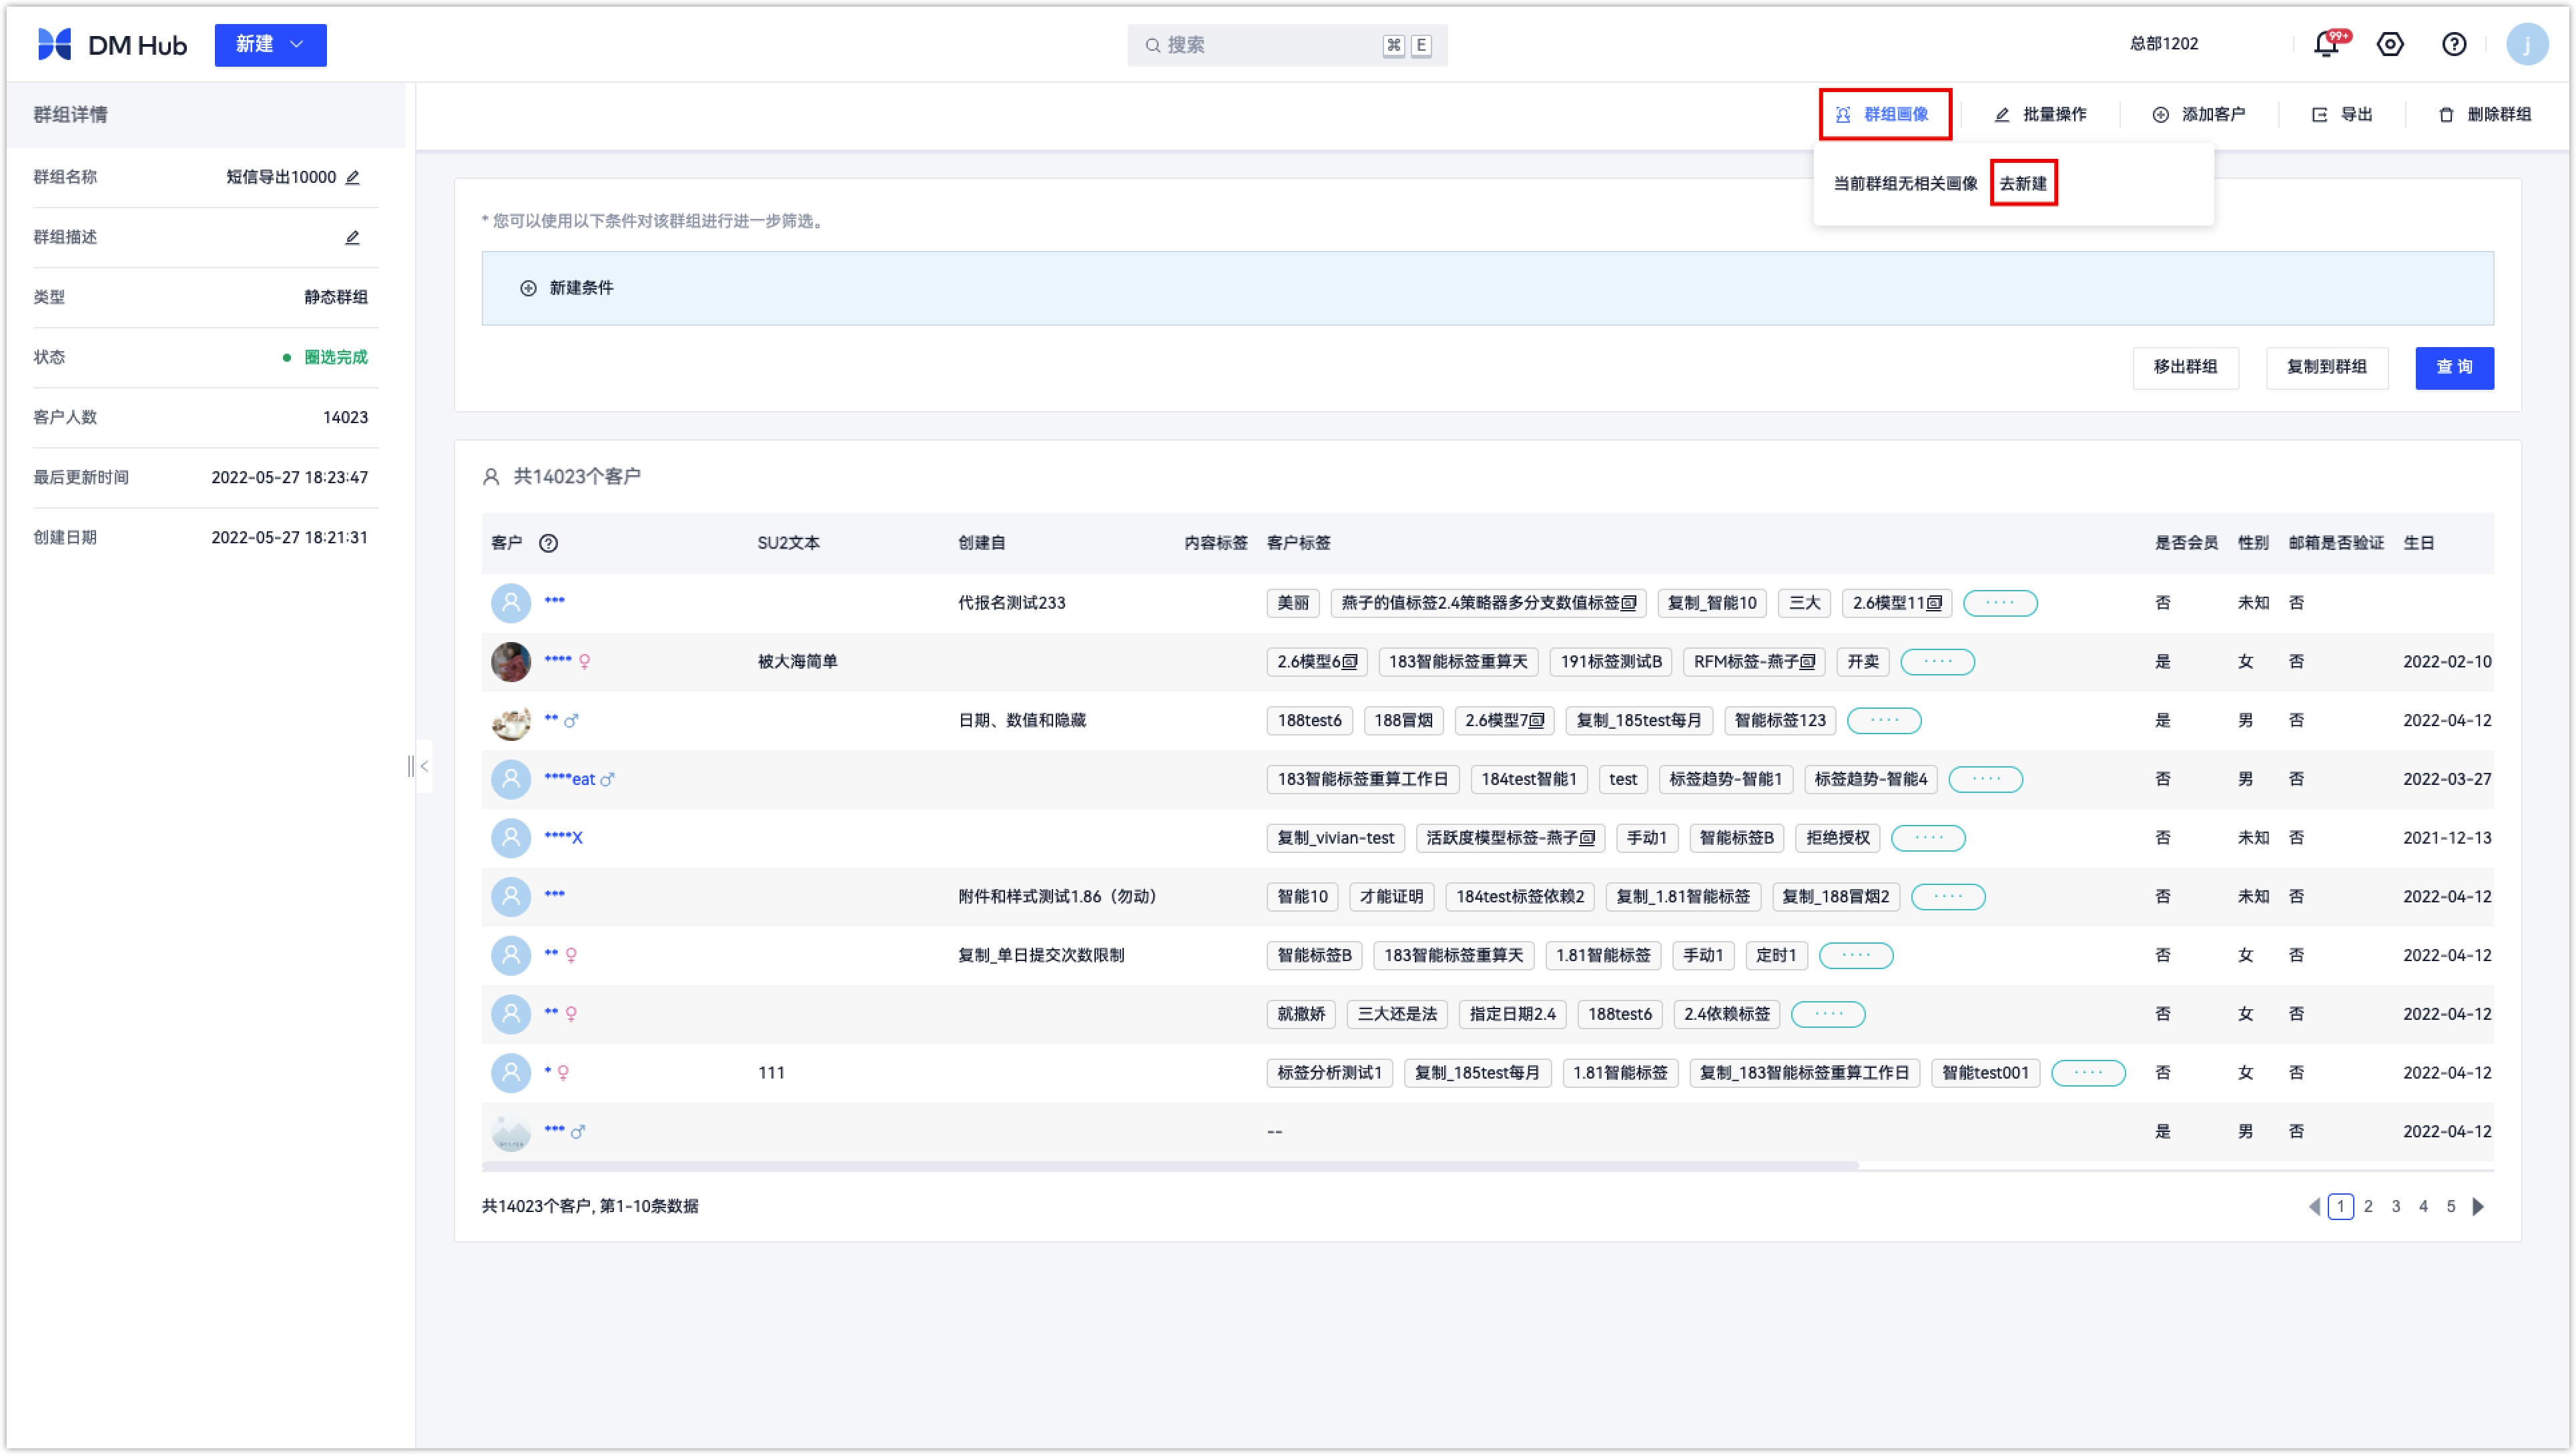This screenshot has height=1455, width=2576.
Task: Open customer ****eat profile link
Action: (570, 779)
